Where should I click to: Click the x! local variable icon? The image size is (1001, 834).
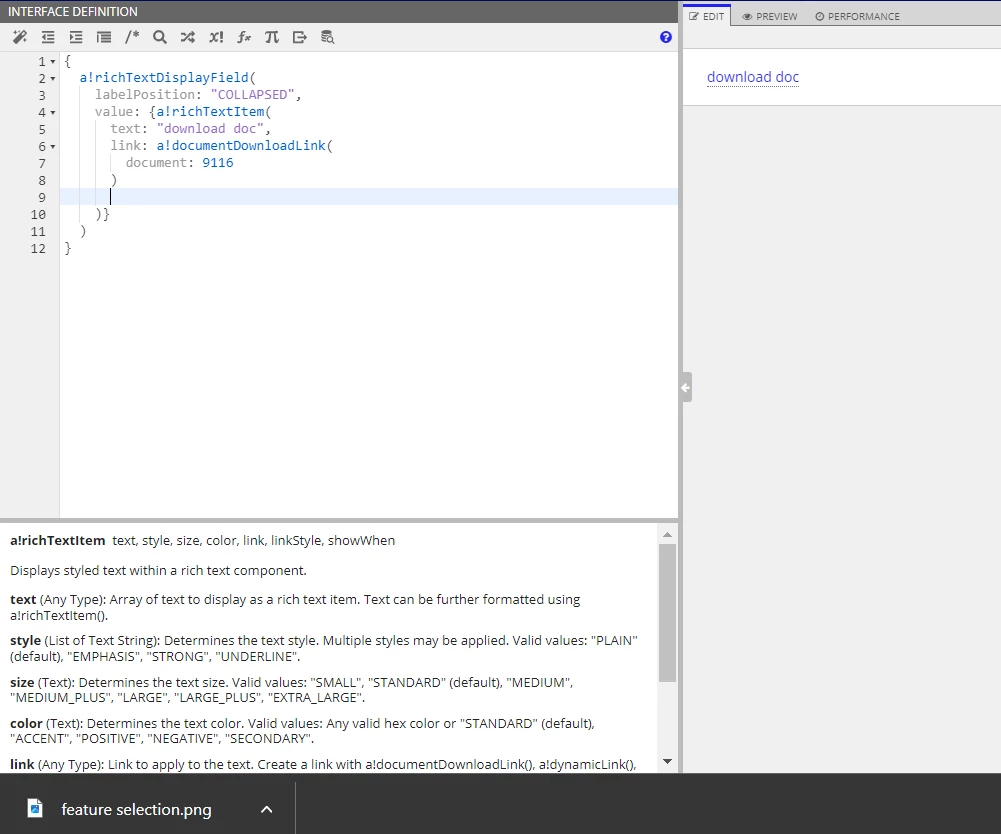pyautogui.click(x=216, y=37)
